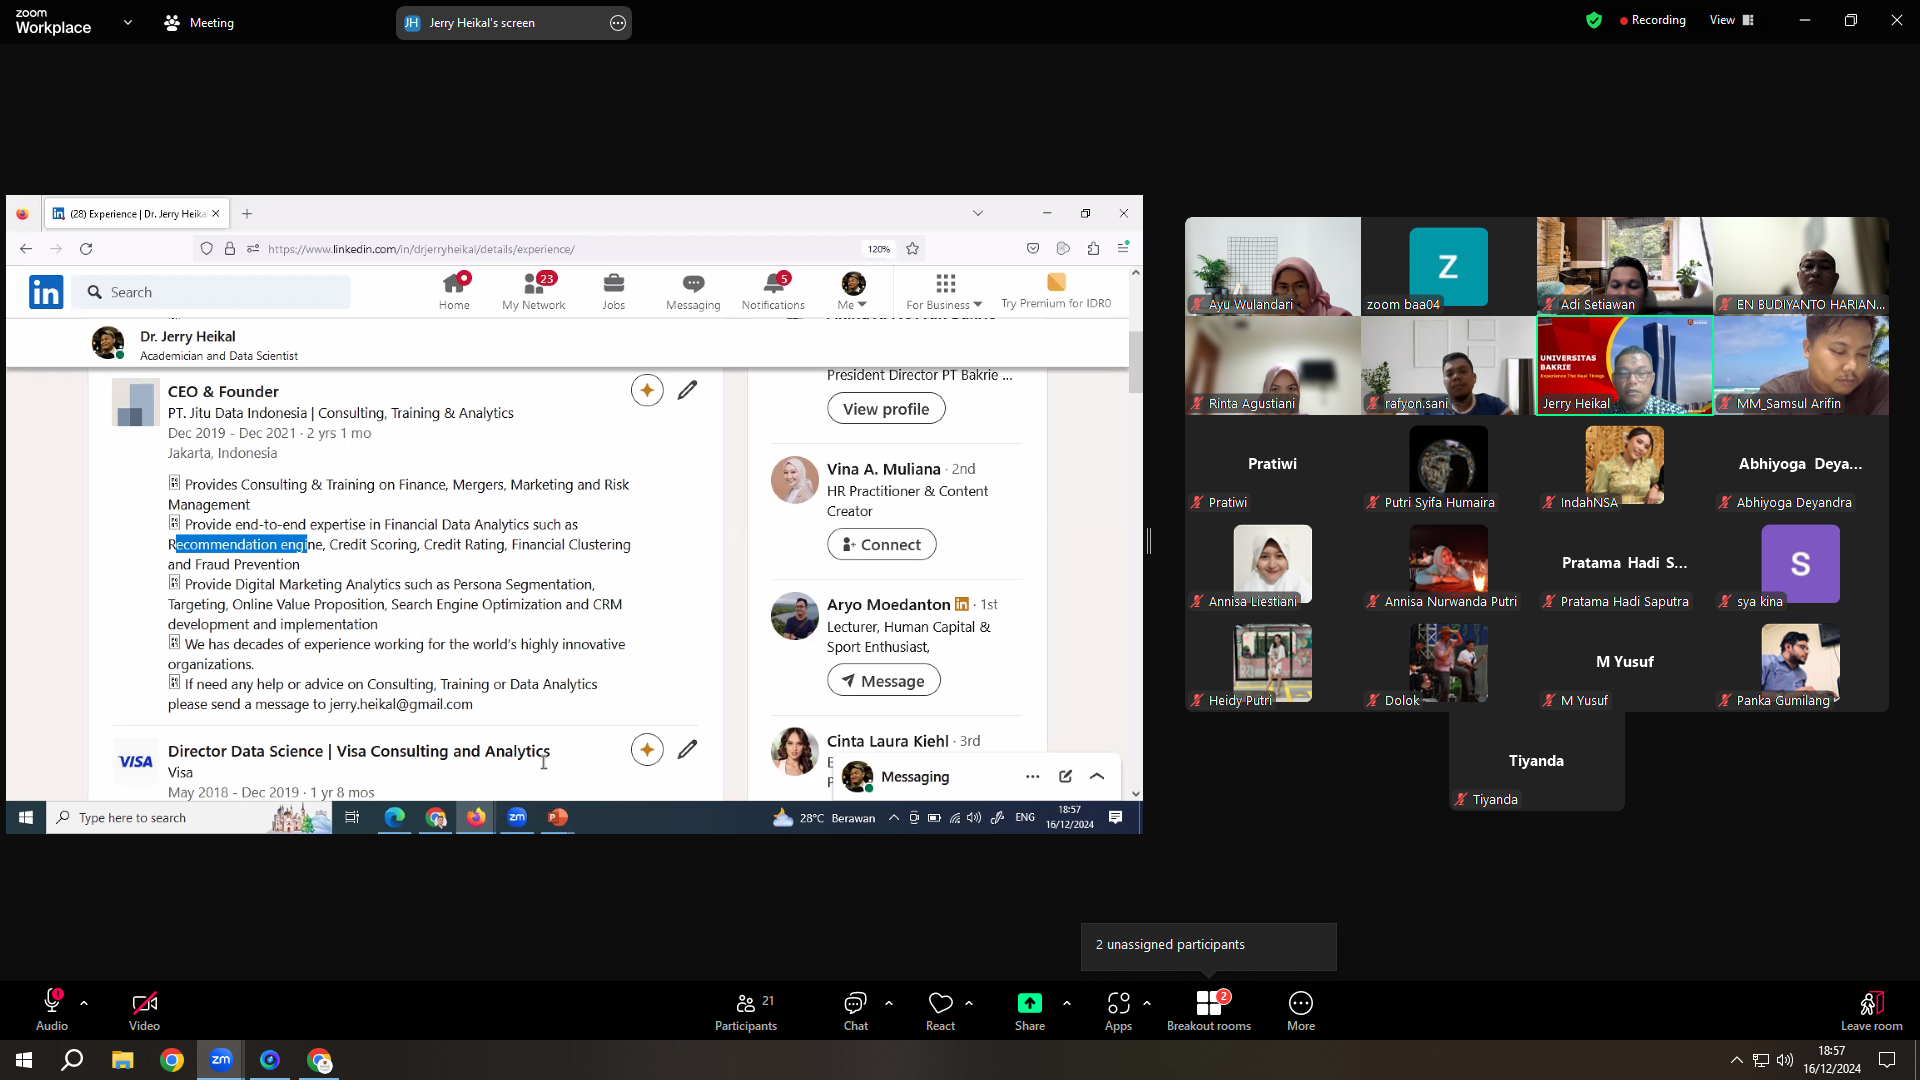Viewport: 1920px width, 1080px height.
Task: Expand the chat options arrow
Action: [x=889, y=1002]
